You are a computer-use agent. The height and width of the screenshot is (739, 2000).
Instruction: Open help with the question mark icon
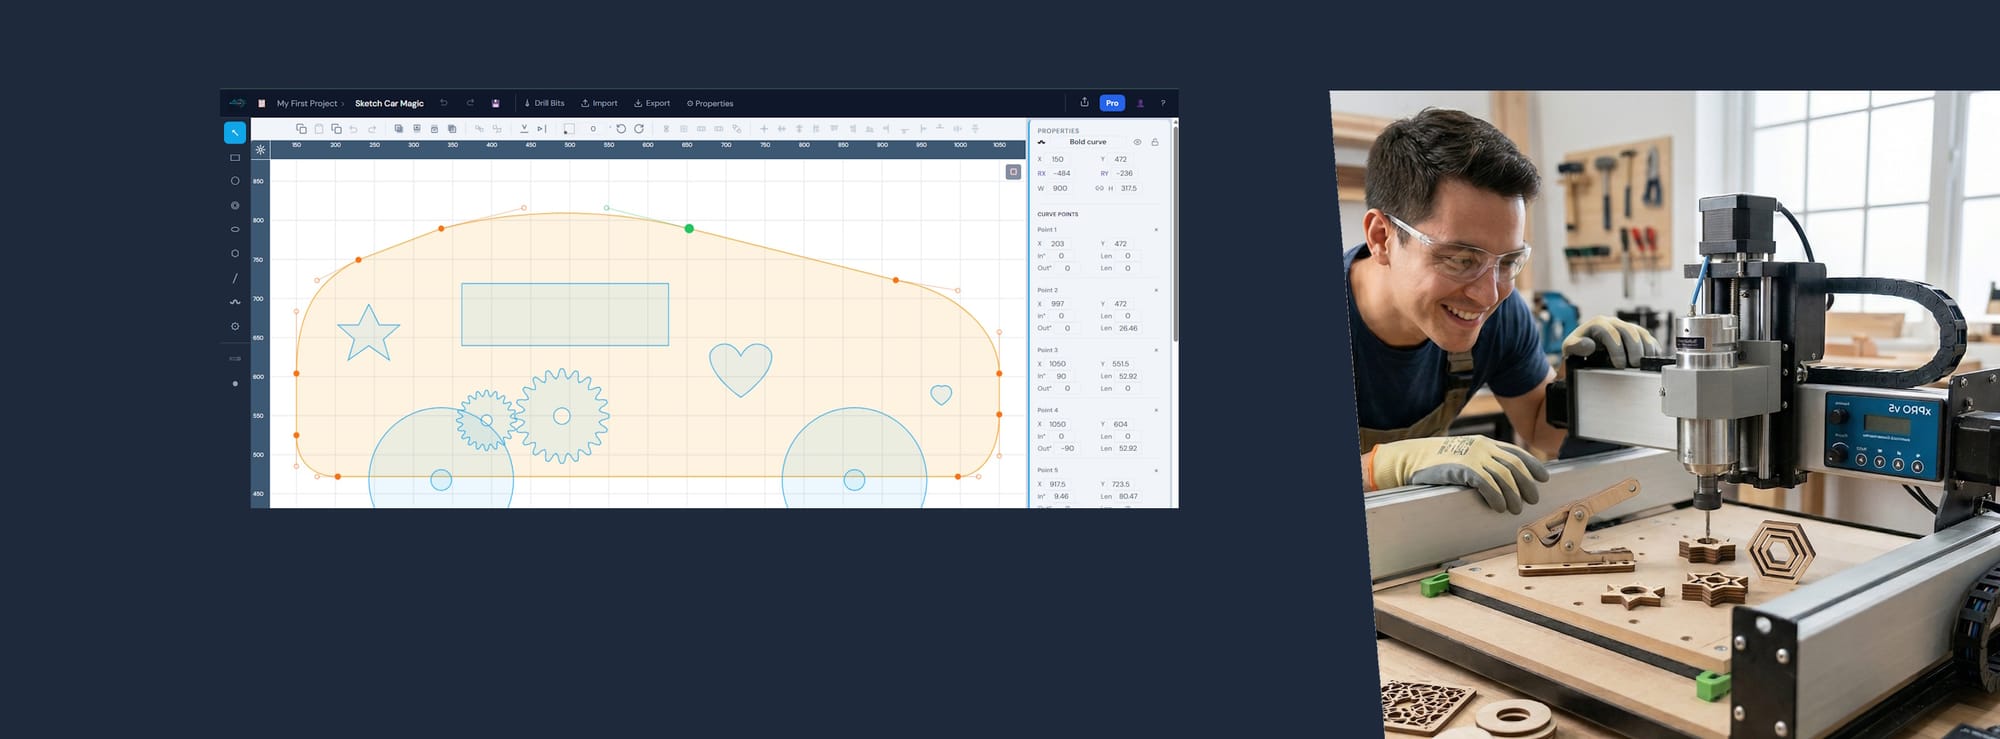1162,103
